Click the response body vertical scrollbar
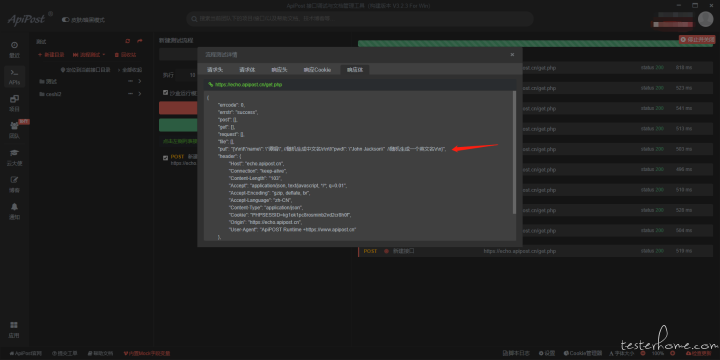This screenshot has height=360, width=720. click(514, 152)
